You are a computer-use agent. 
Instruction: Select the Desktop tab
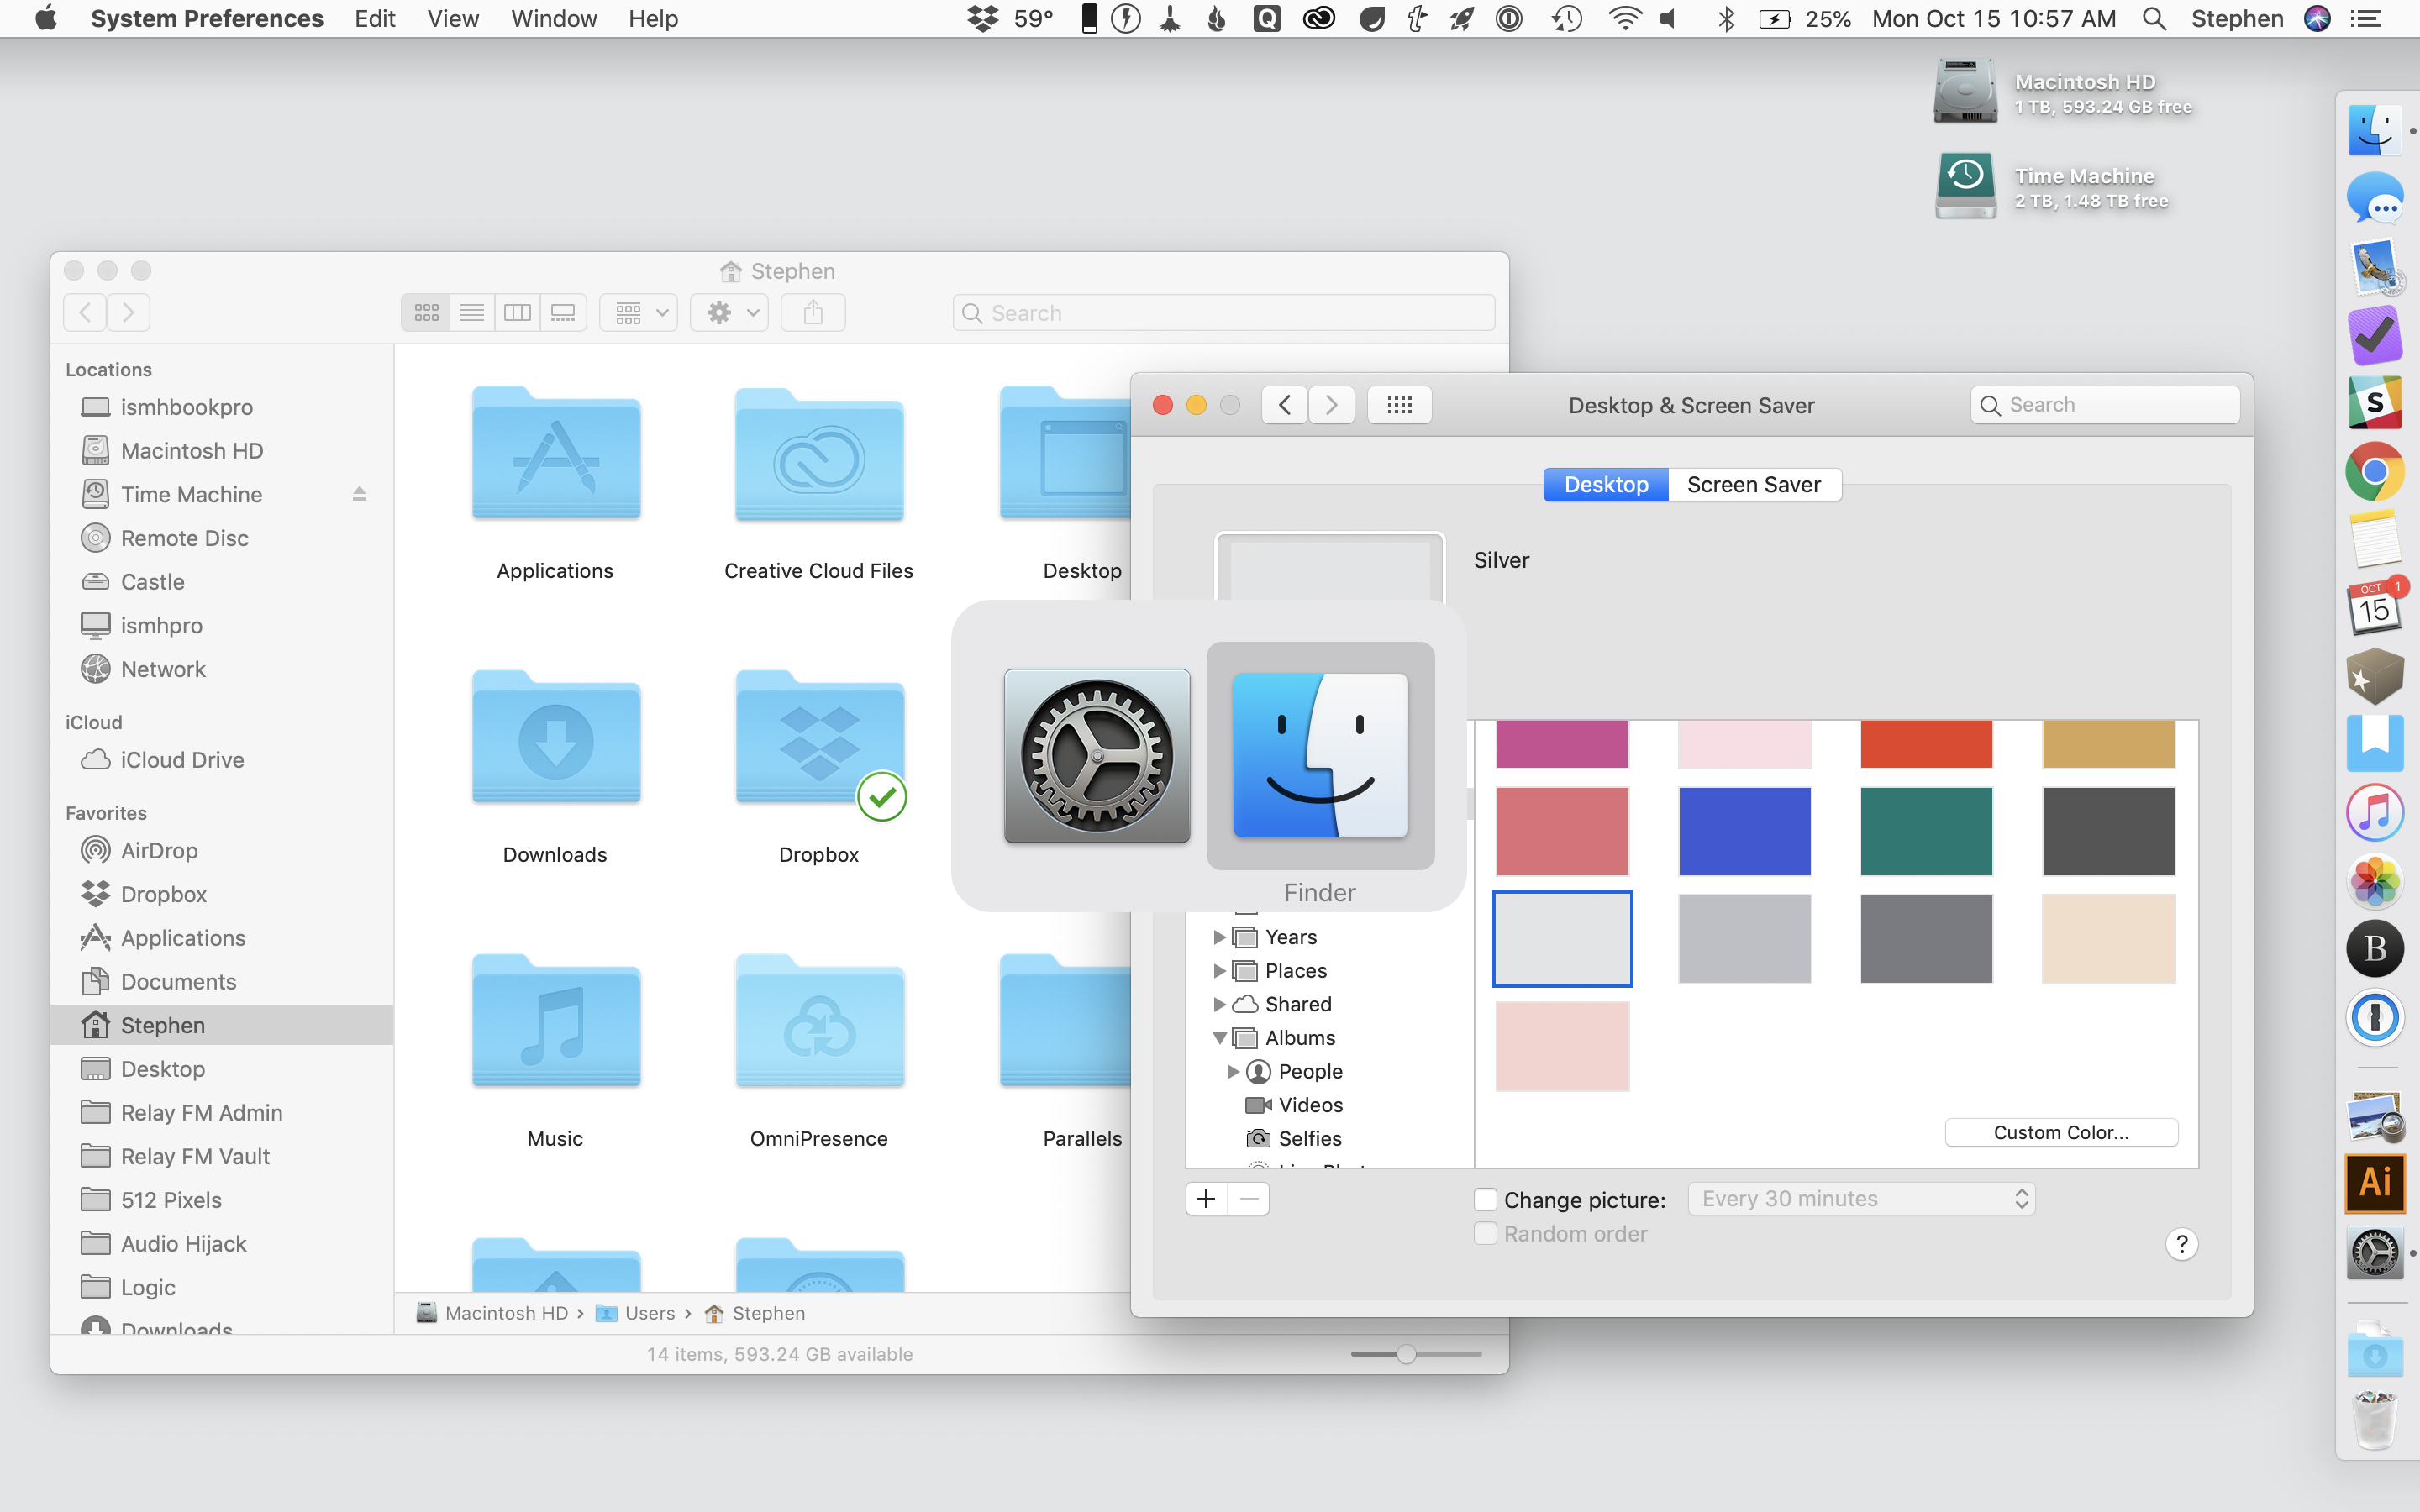coord(1606,485)
